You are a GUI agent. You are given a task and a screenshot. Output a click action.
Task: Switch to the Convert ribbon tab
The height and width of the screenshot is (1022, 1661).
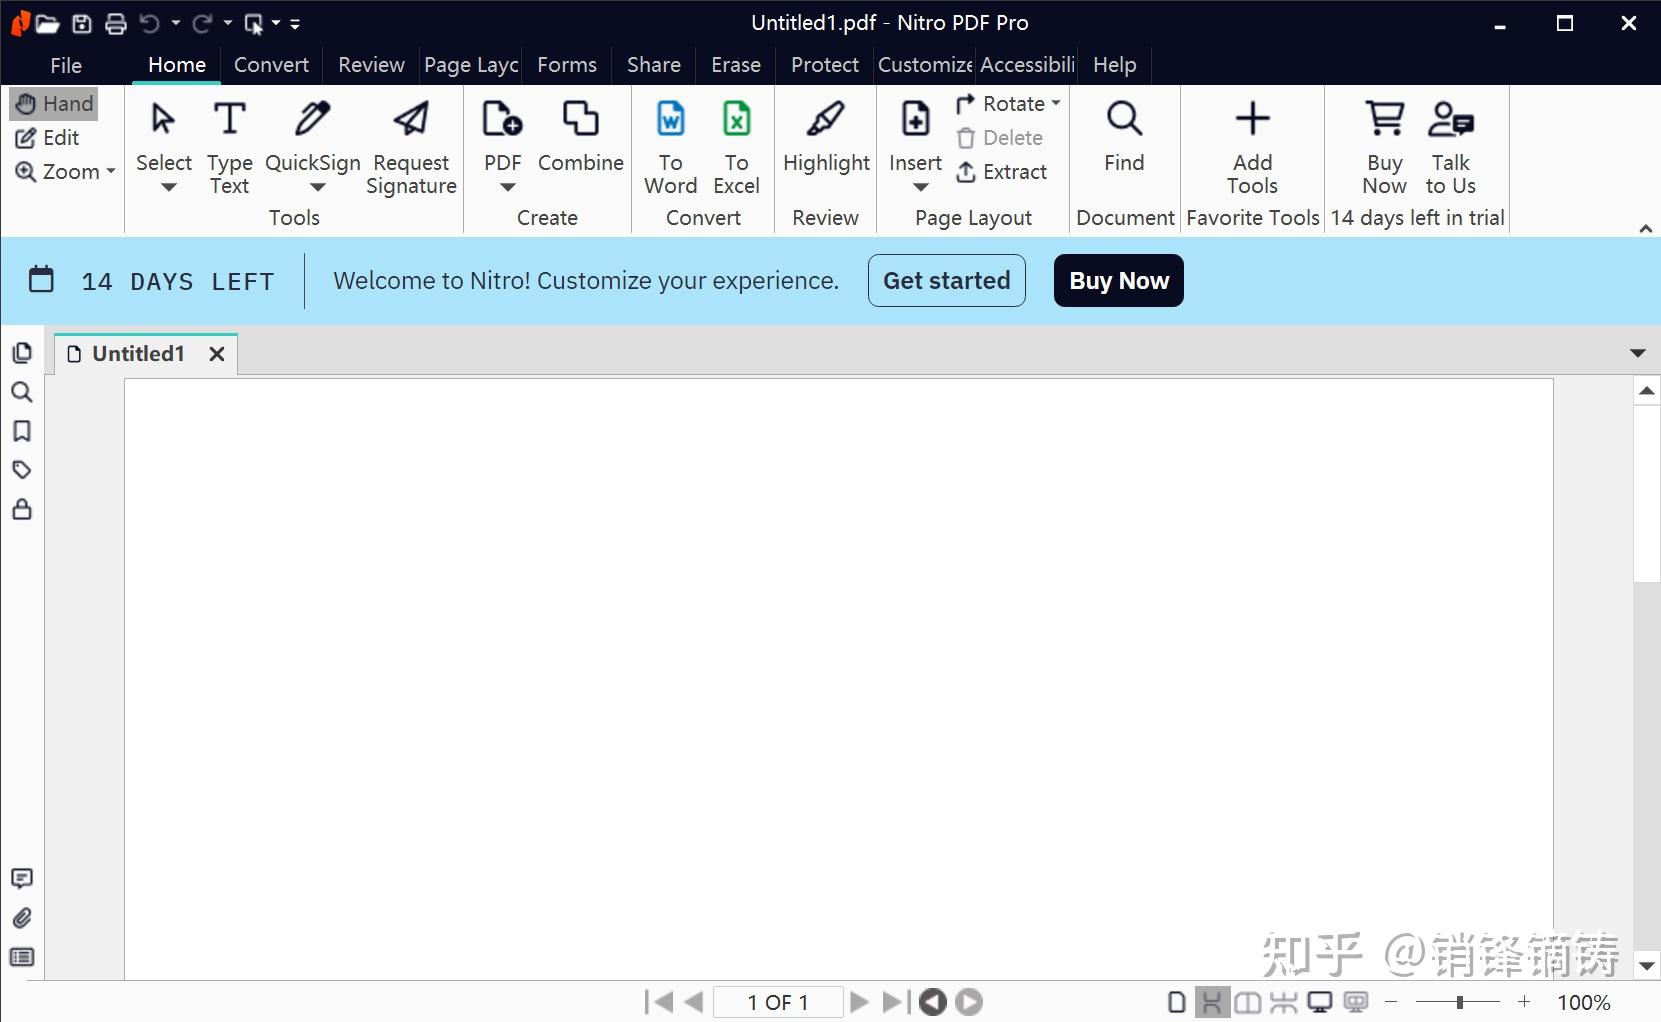pyautogui.click(x=271, y=65)
